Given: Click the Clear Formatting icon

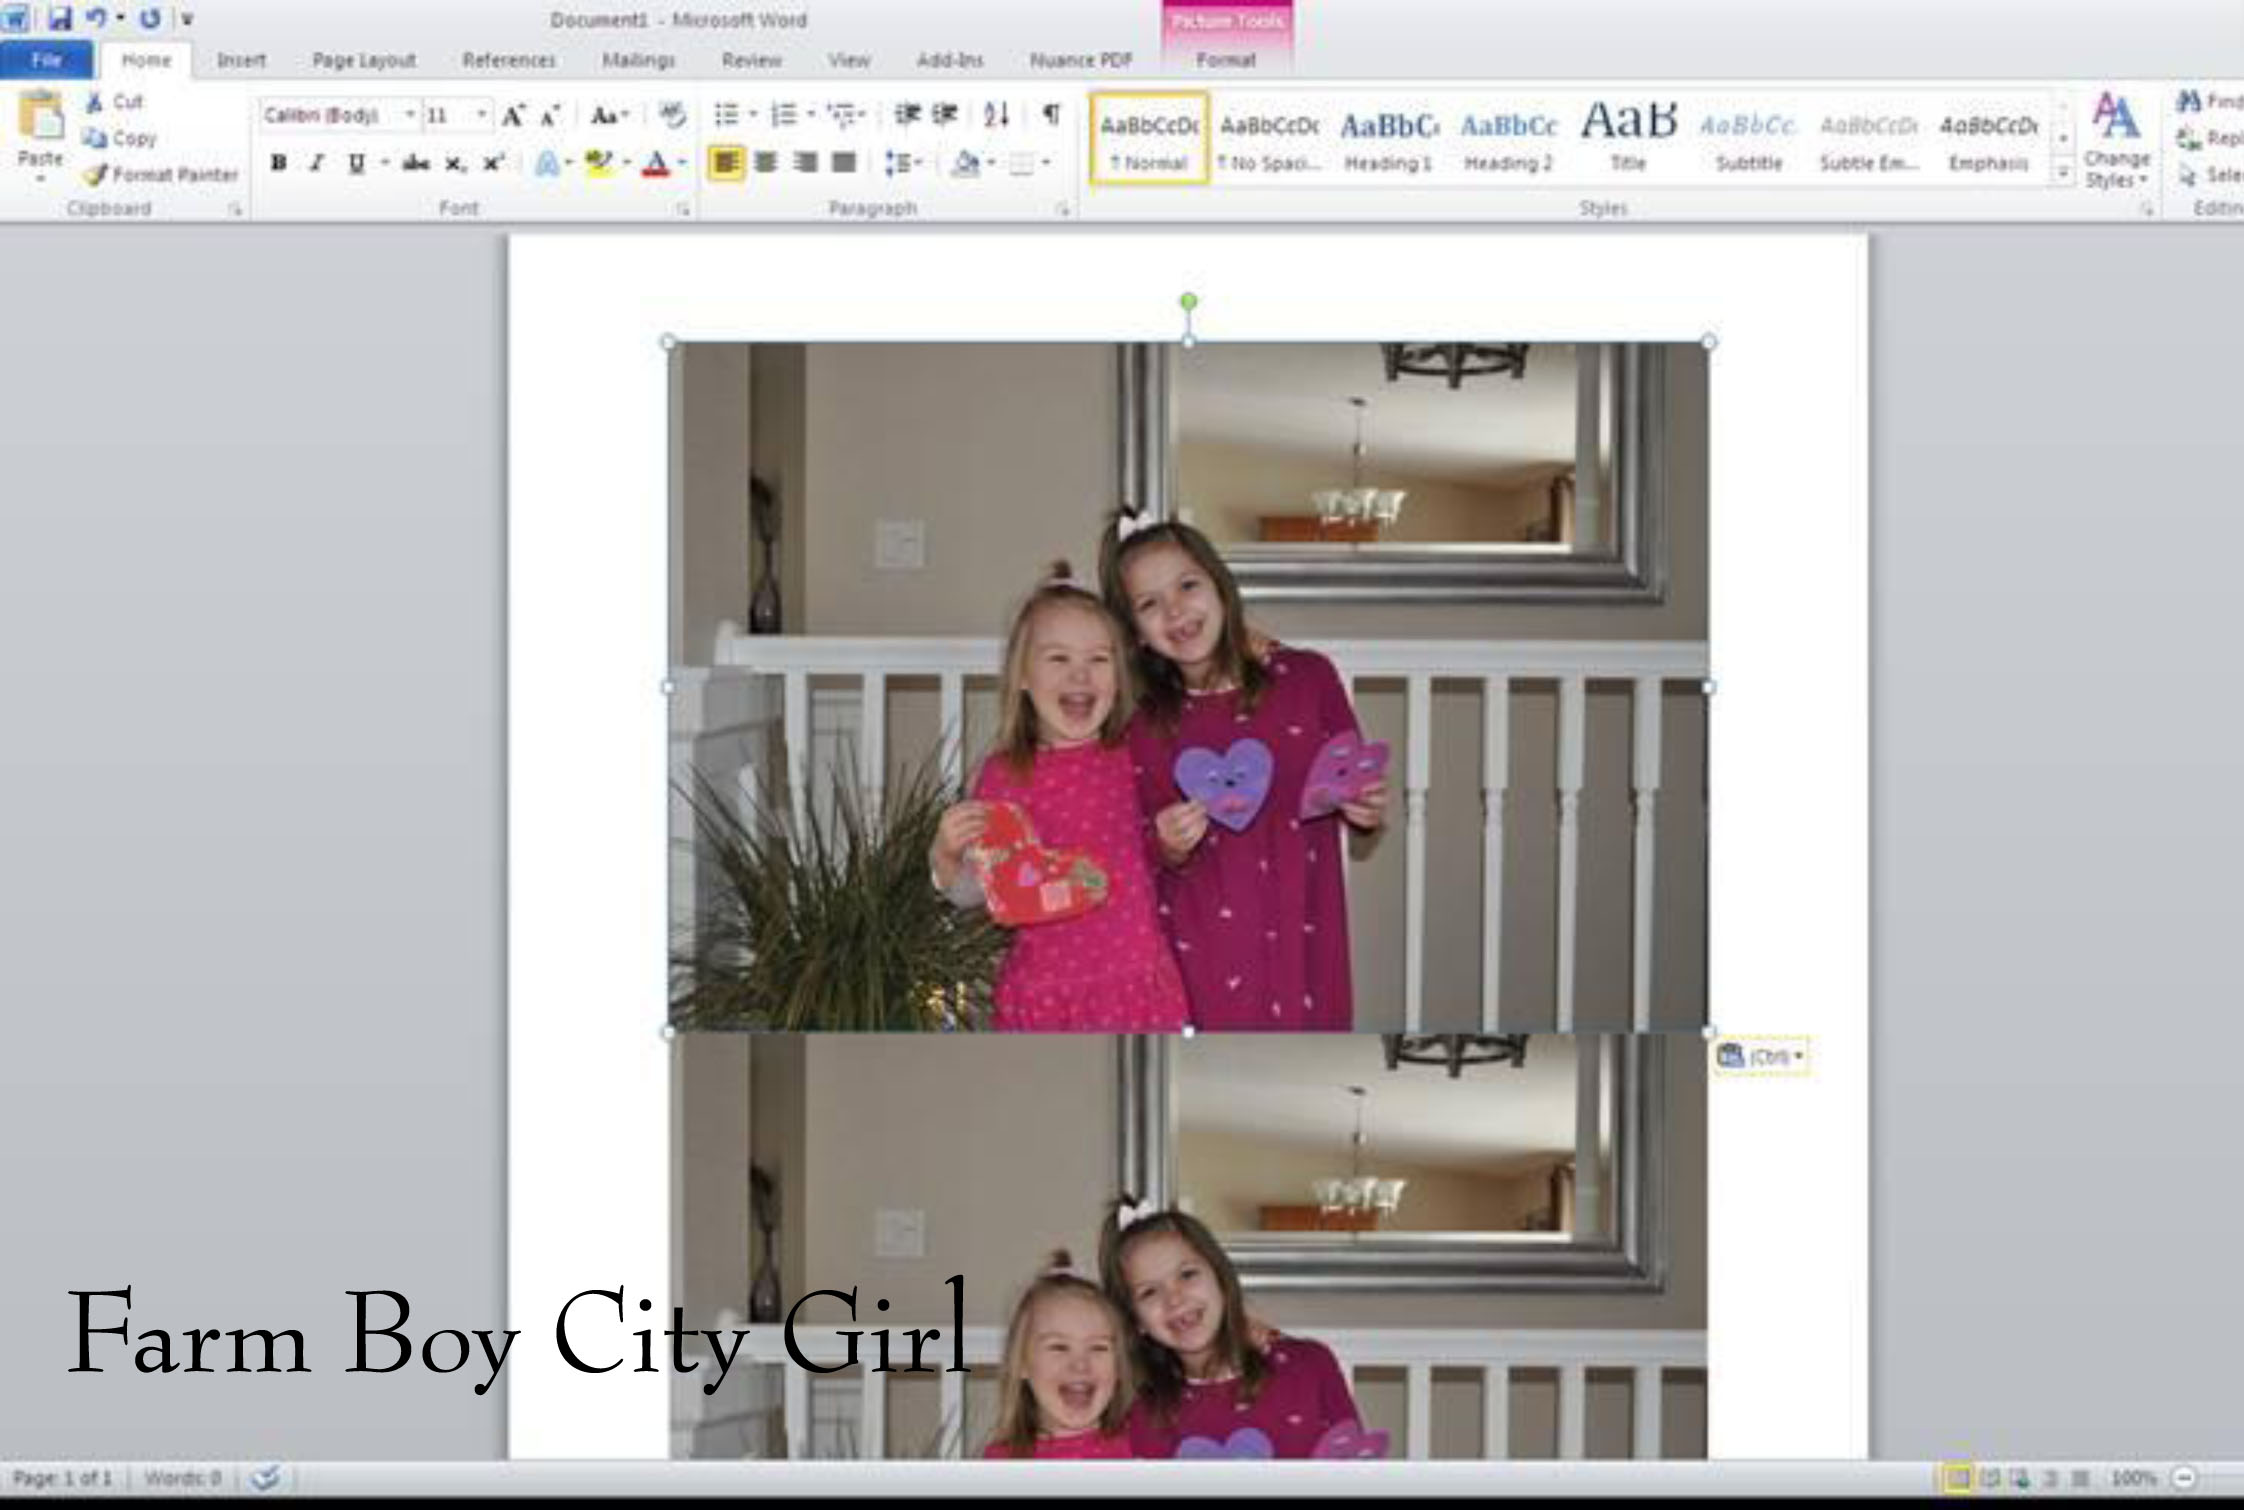Looking at the screenshot, I should click(x=673, y=115).
